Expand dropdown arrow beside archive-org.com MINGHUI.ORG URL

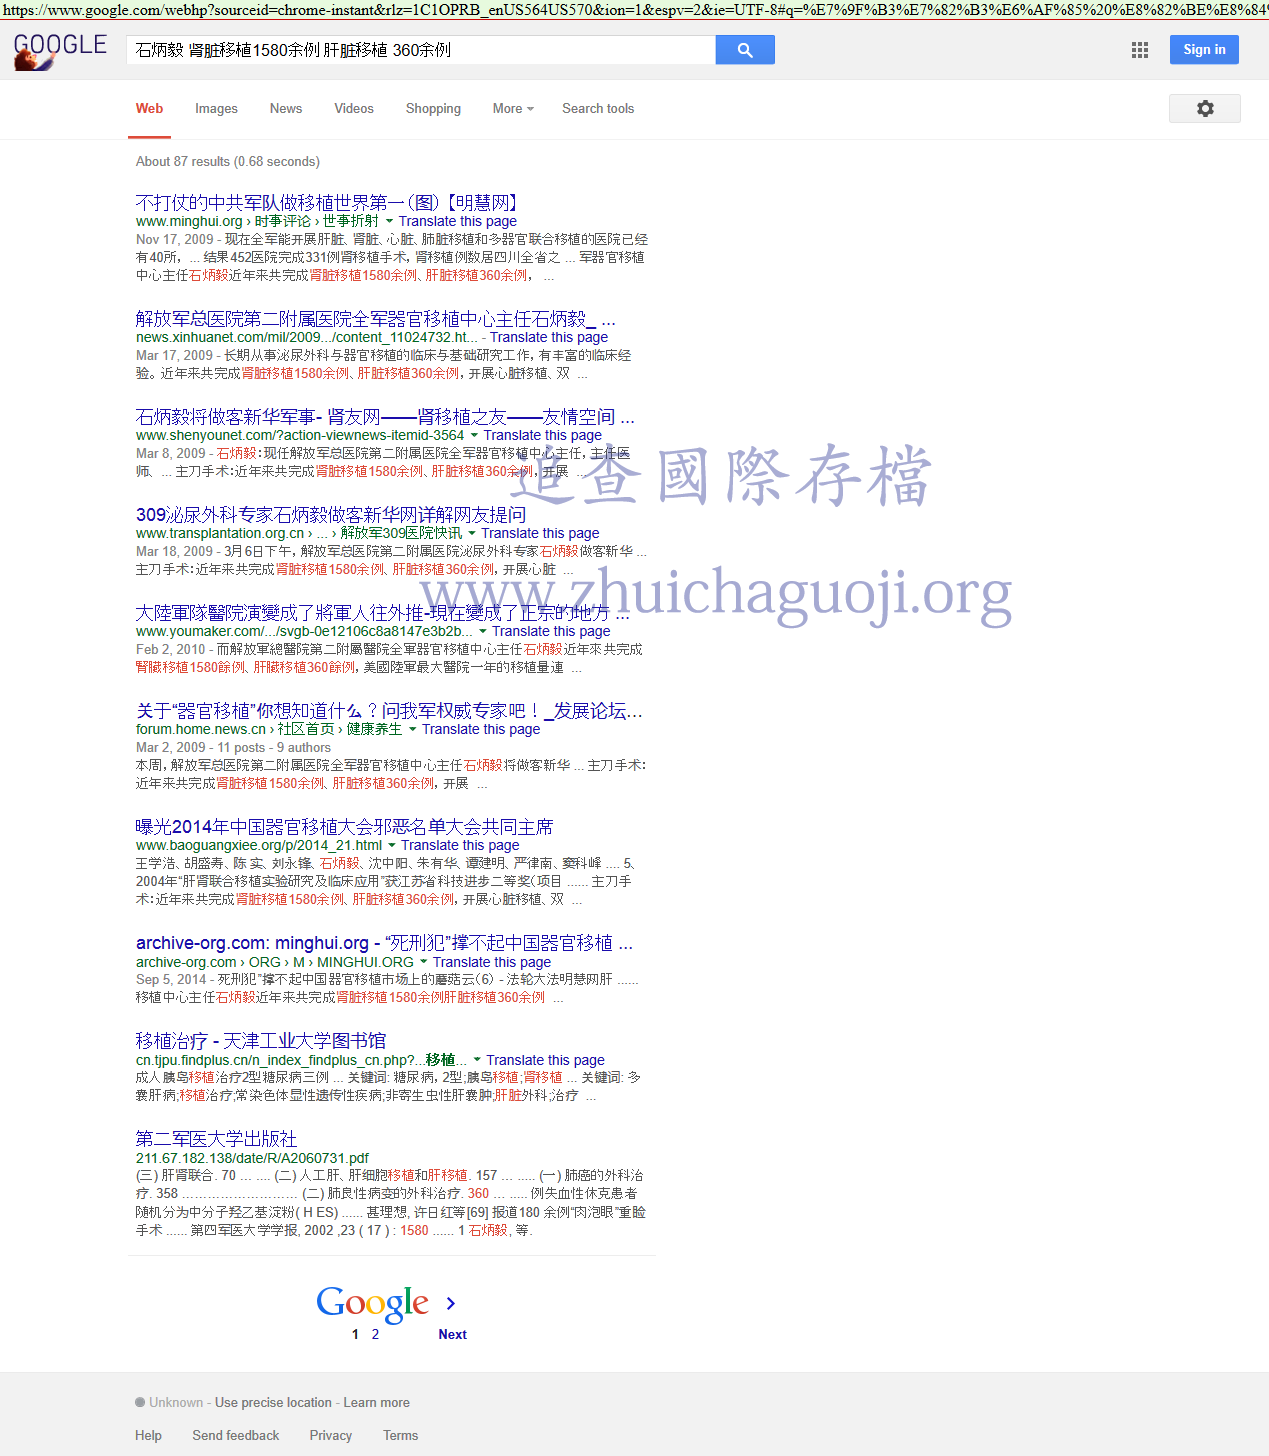[424, 963]
